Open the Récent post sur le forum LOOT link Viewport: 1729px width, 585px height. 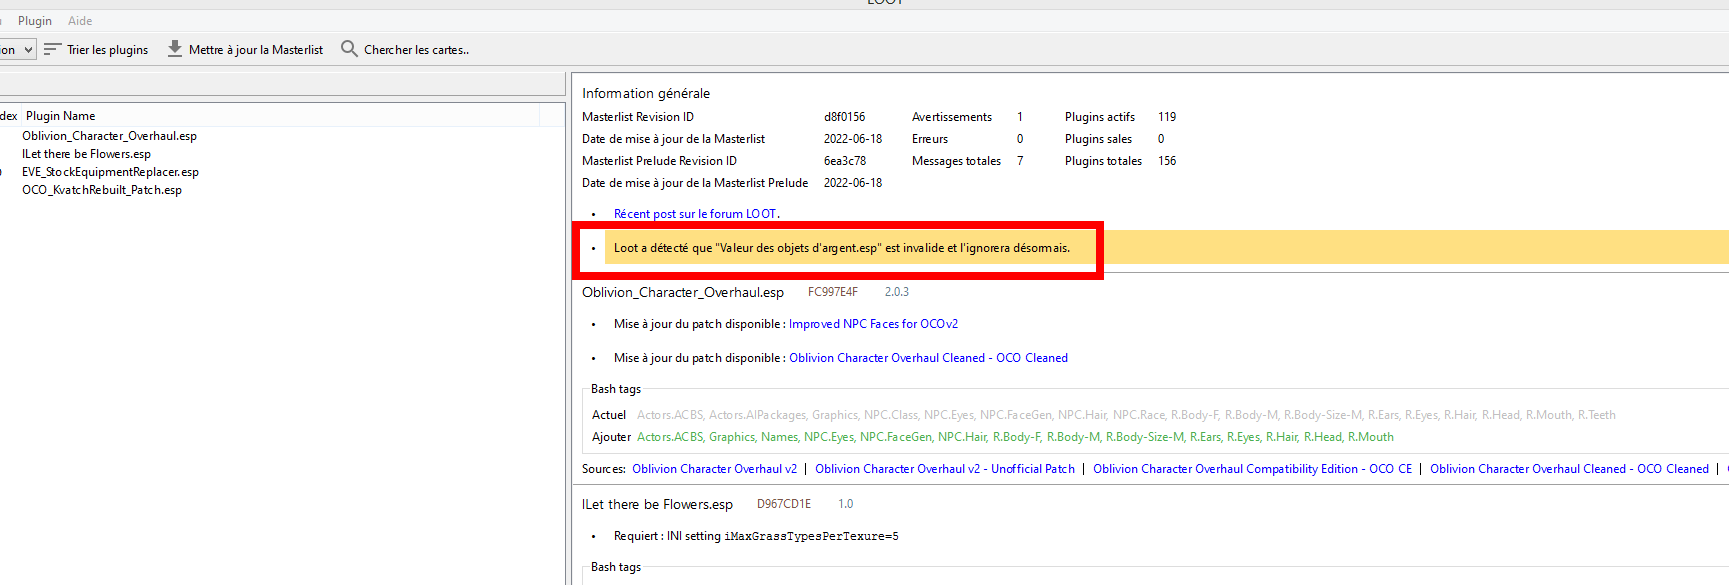695,214
